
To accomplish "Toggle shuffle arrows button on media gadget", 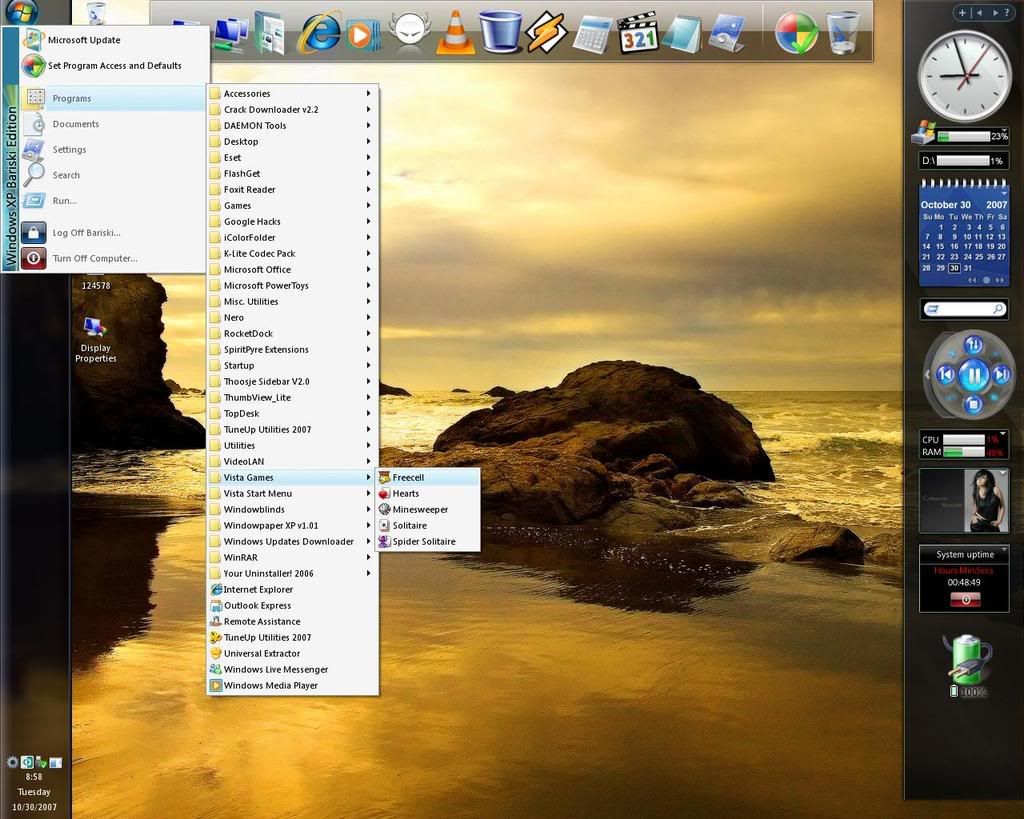I will [x=973, y=344].
